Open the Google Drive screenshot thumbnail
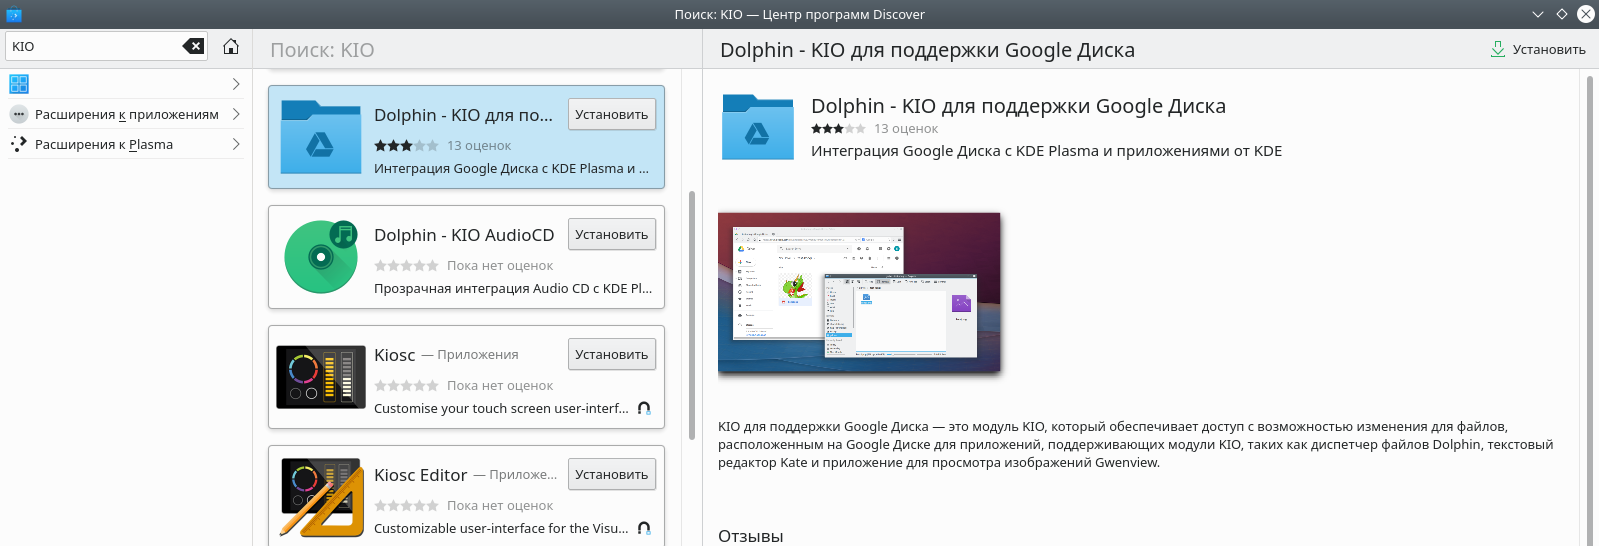This screenshot has height=546, width=1599. [859, 293]
